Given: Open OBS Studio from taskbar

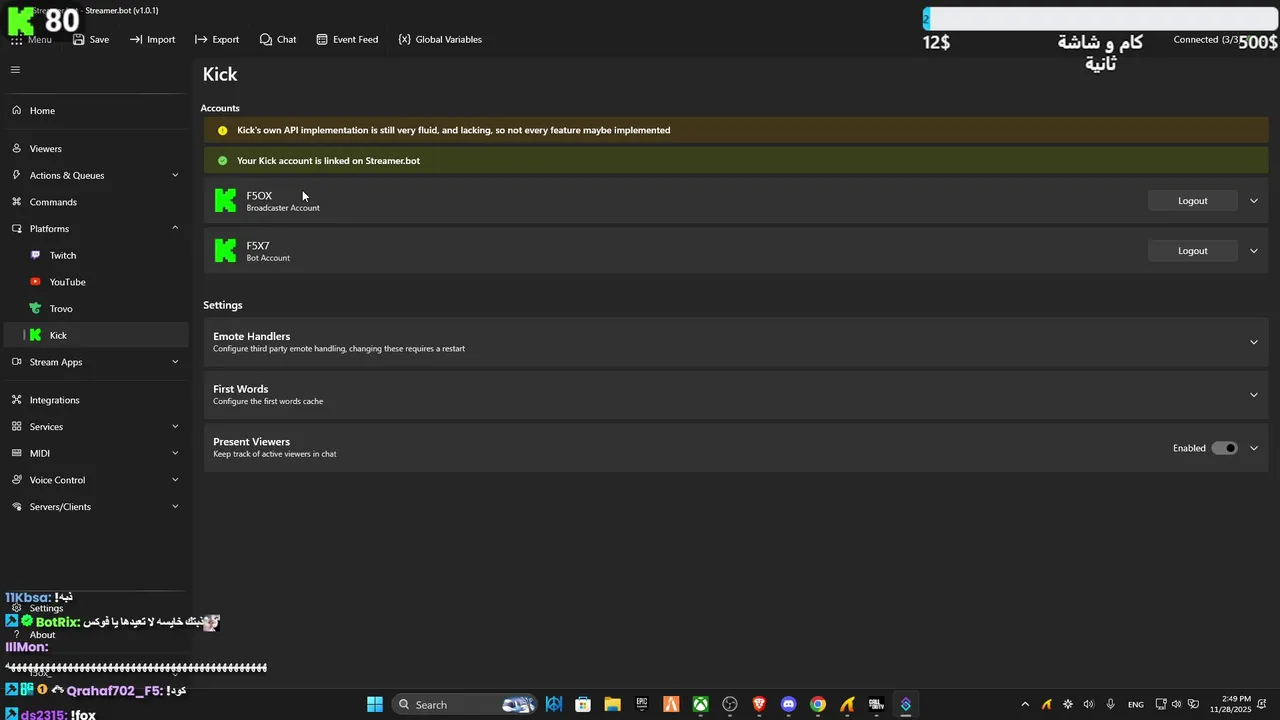Looking at the screenshot, I should [730, 705].
